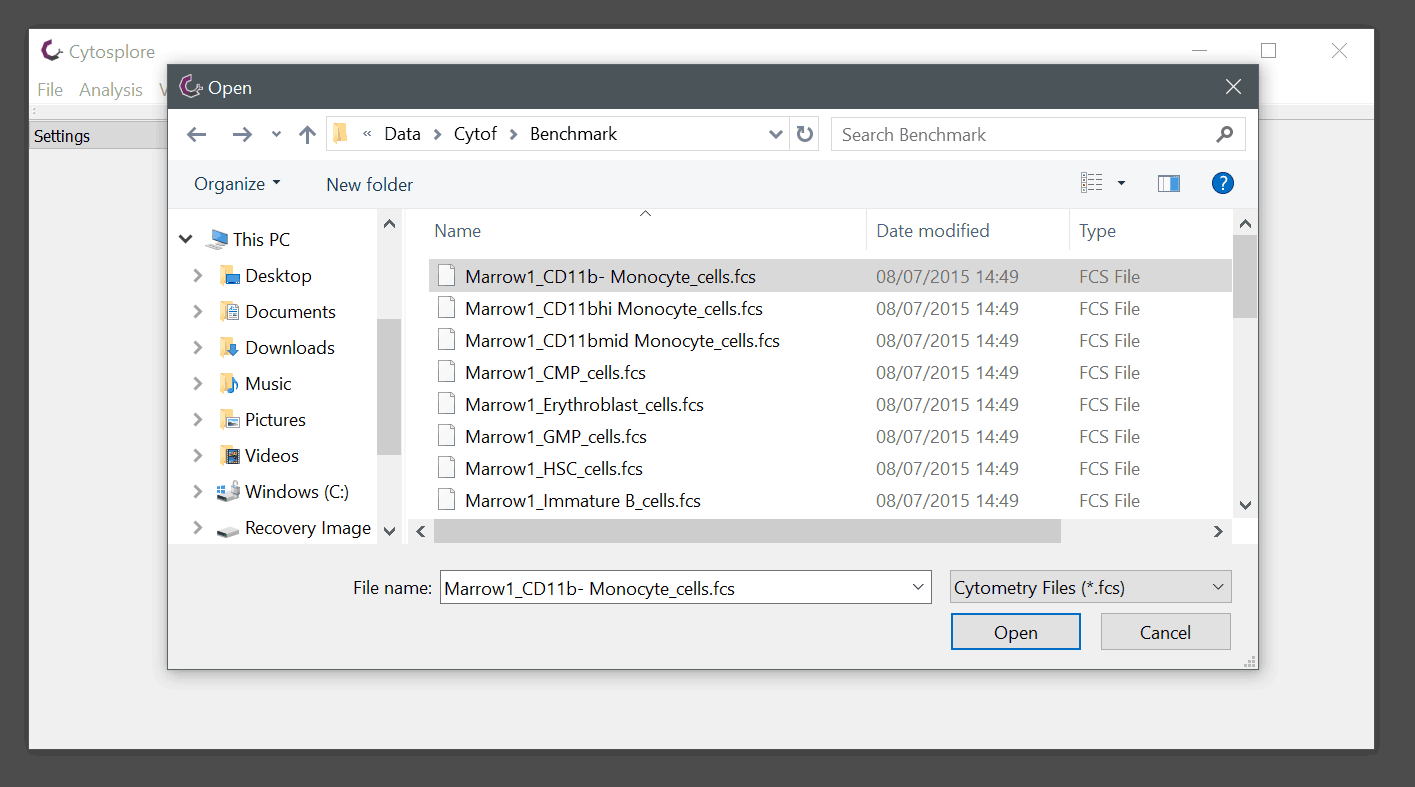Click file icon of Marrow1_GMP_cells.fcs
Viewport: 1415px width, 787px height.
point(447,436)
